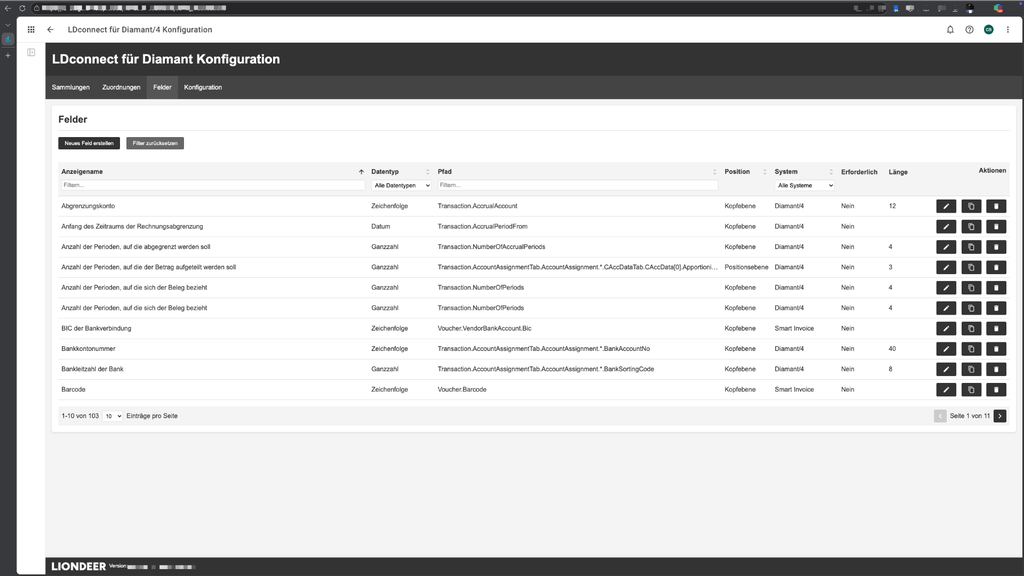
Task: Sort the Pfad column
Action: click(x=714, y=172)
